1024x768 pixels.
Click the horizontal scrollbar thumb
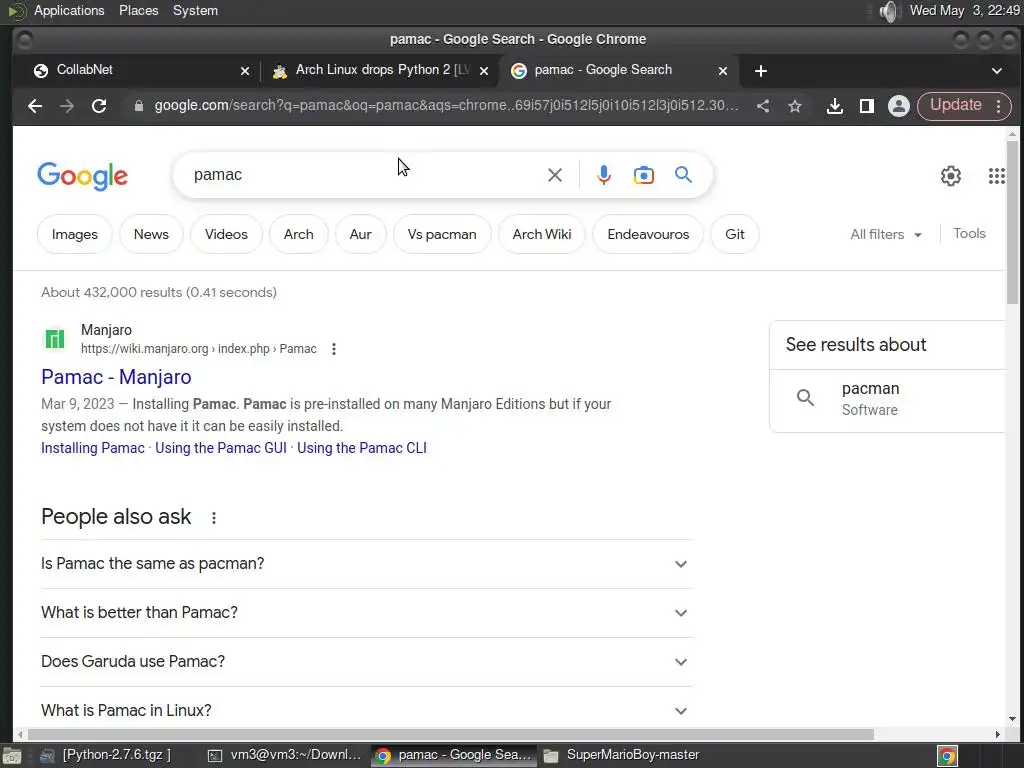tap(451, 734)
